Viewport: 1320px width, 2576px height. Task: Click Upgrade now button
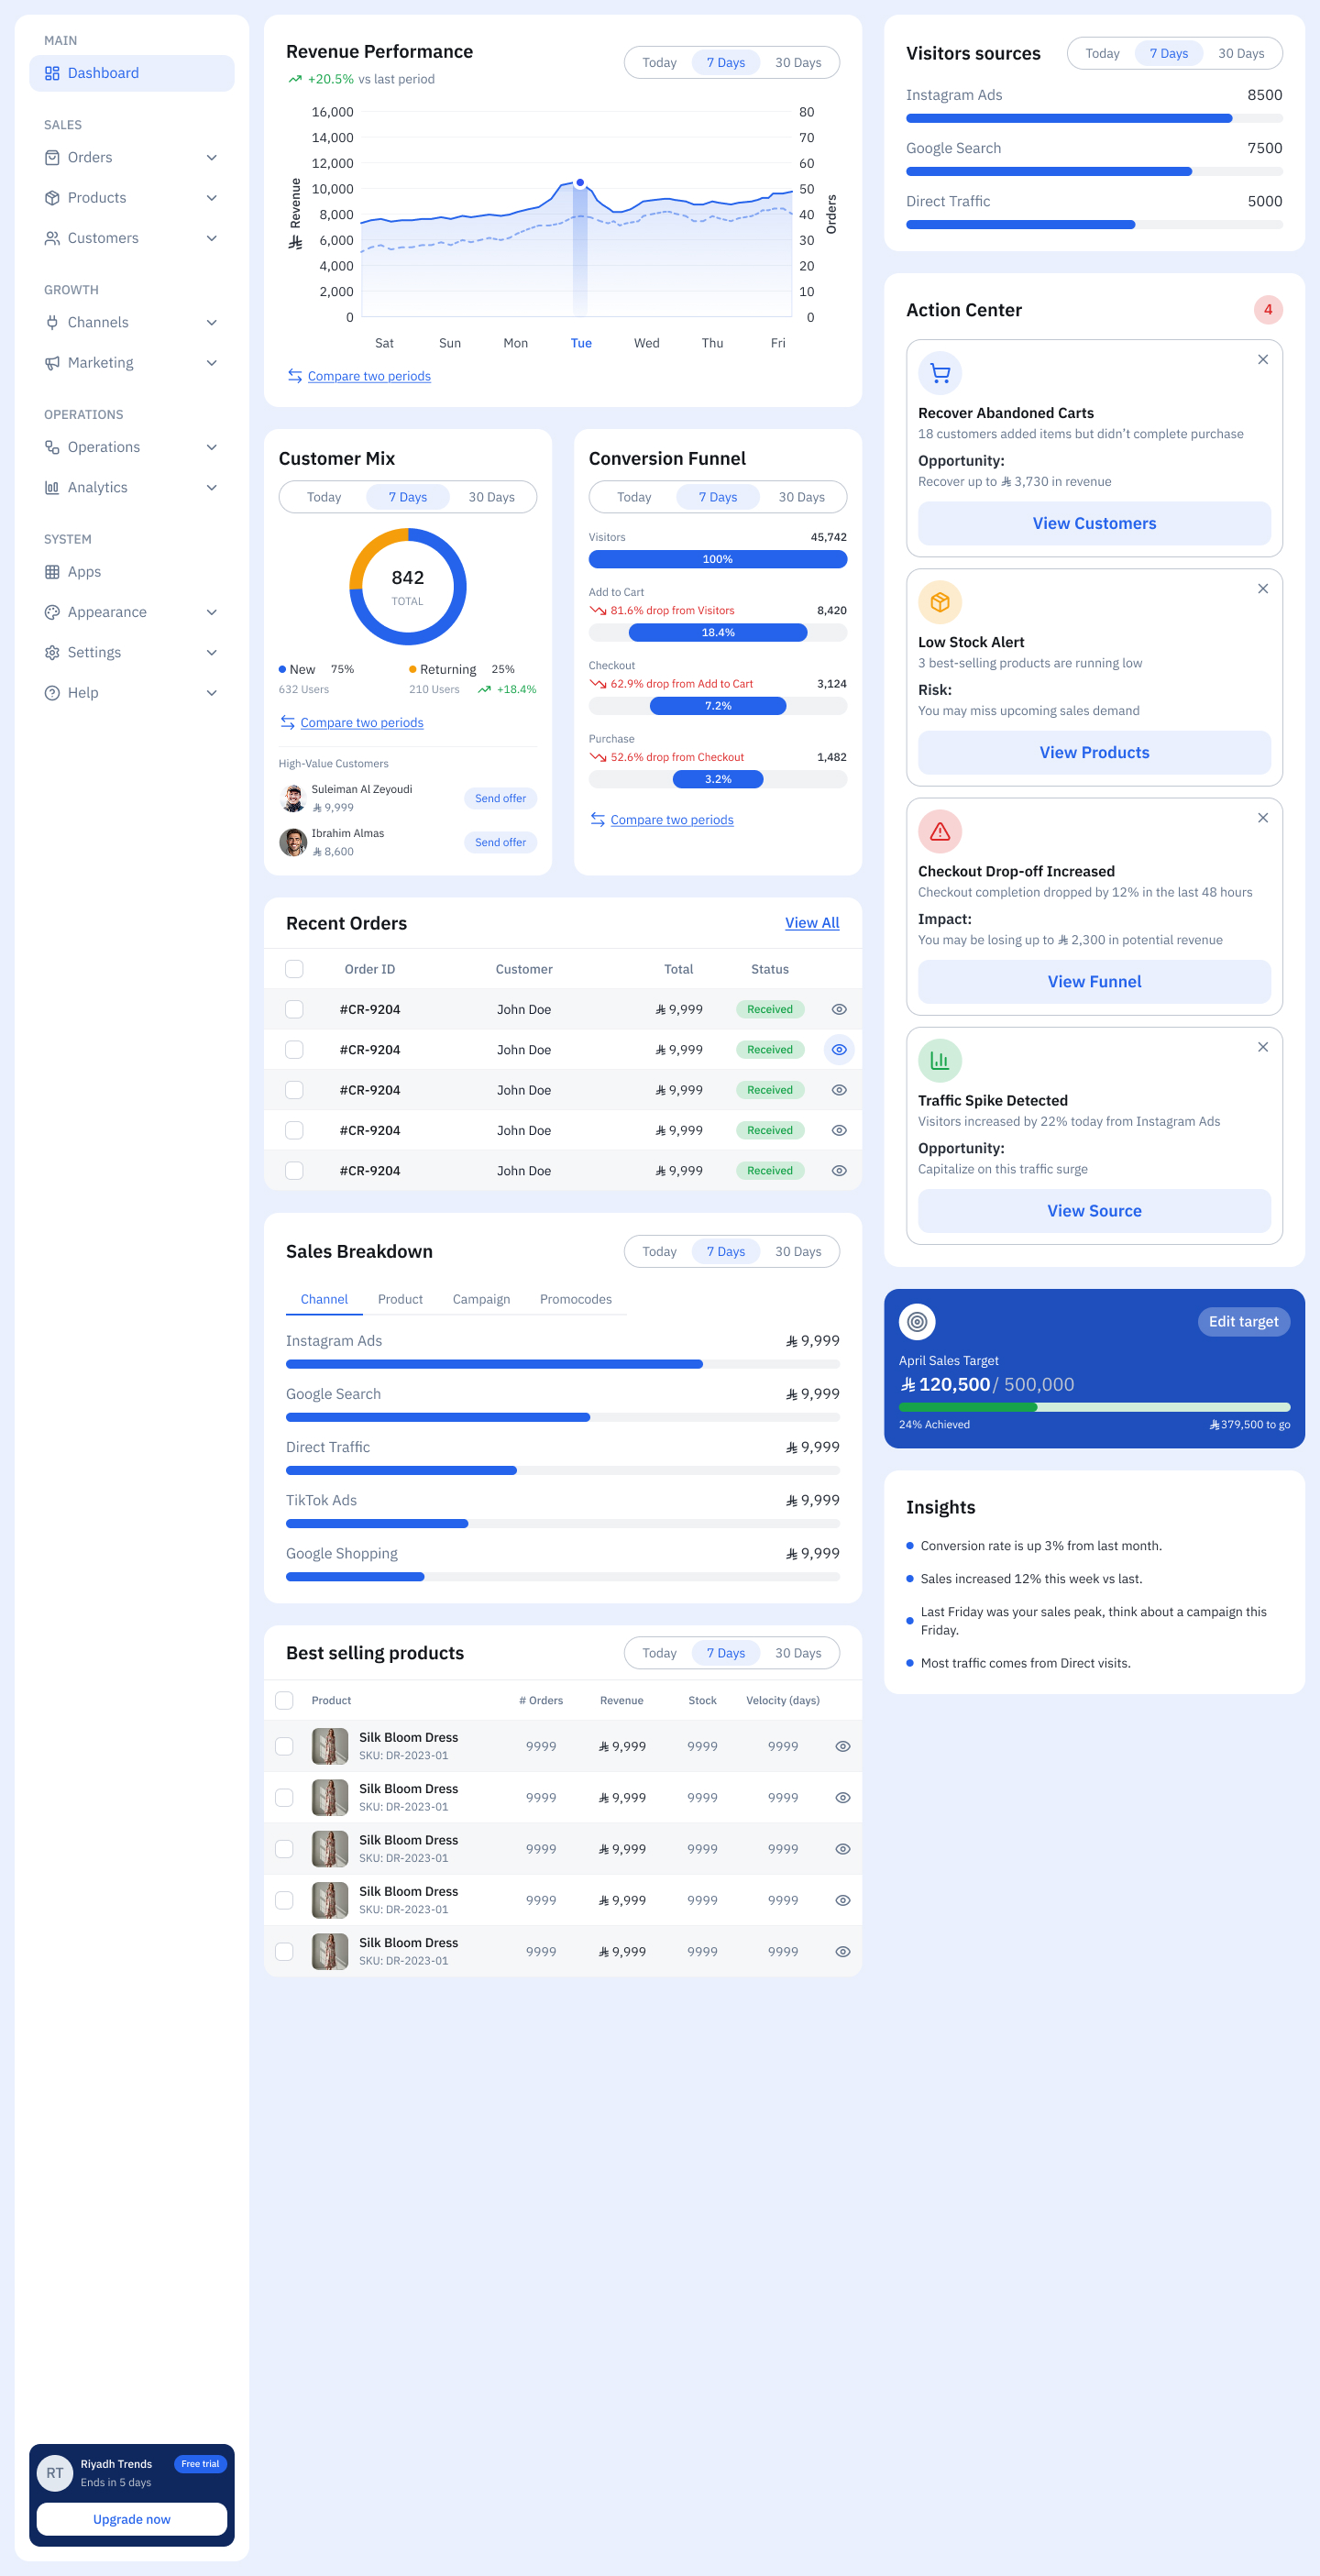(132, 2519)
